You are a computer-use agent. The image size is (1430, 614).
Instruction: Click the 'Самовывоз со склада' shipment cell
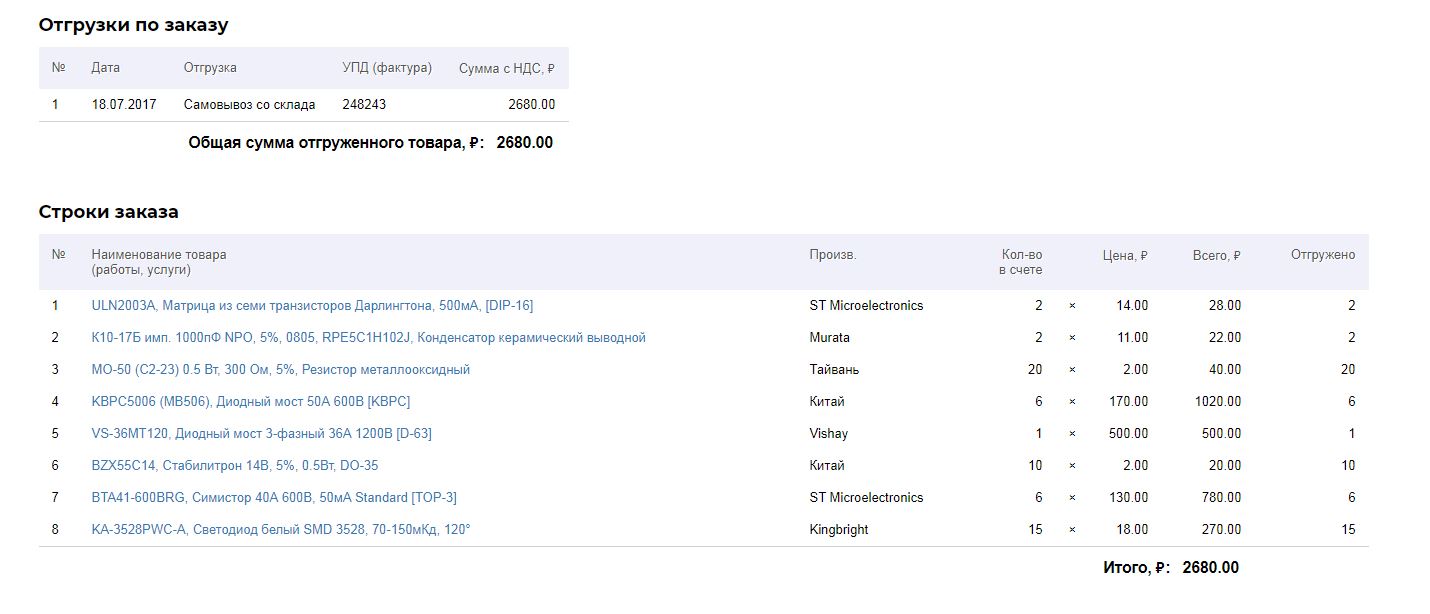click(249, 104)
